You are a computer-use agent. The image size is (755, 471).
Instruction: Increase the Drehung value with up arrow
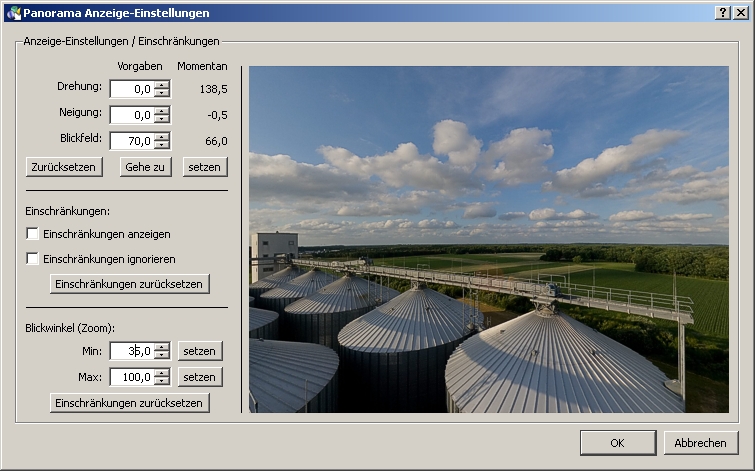tap(162, 85)
